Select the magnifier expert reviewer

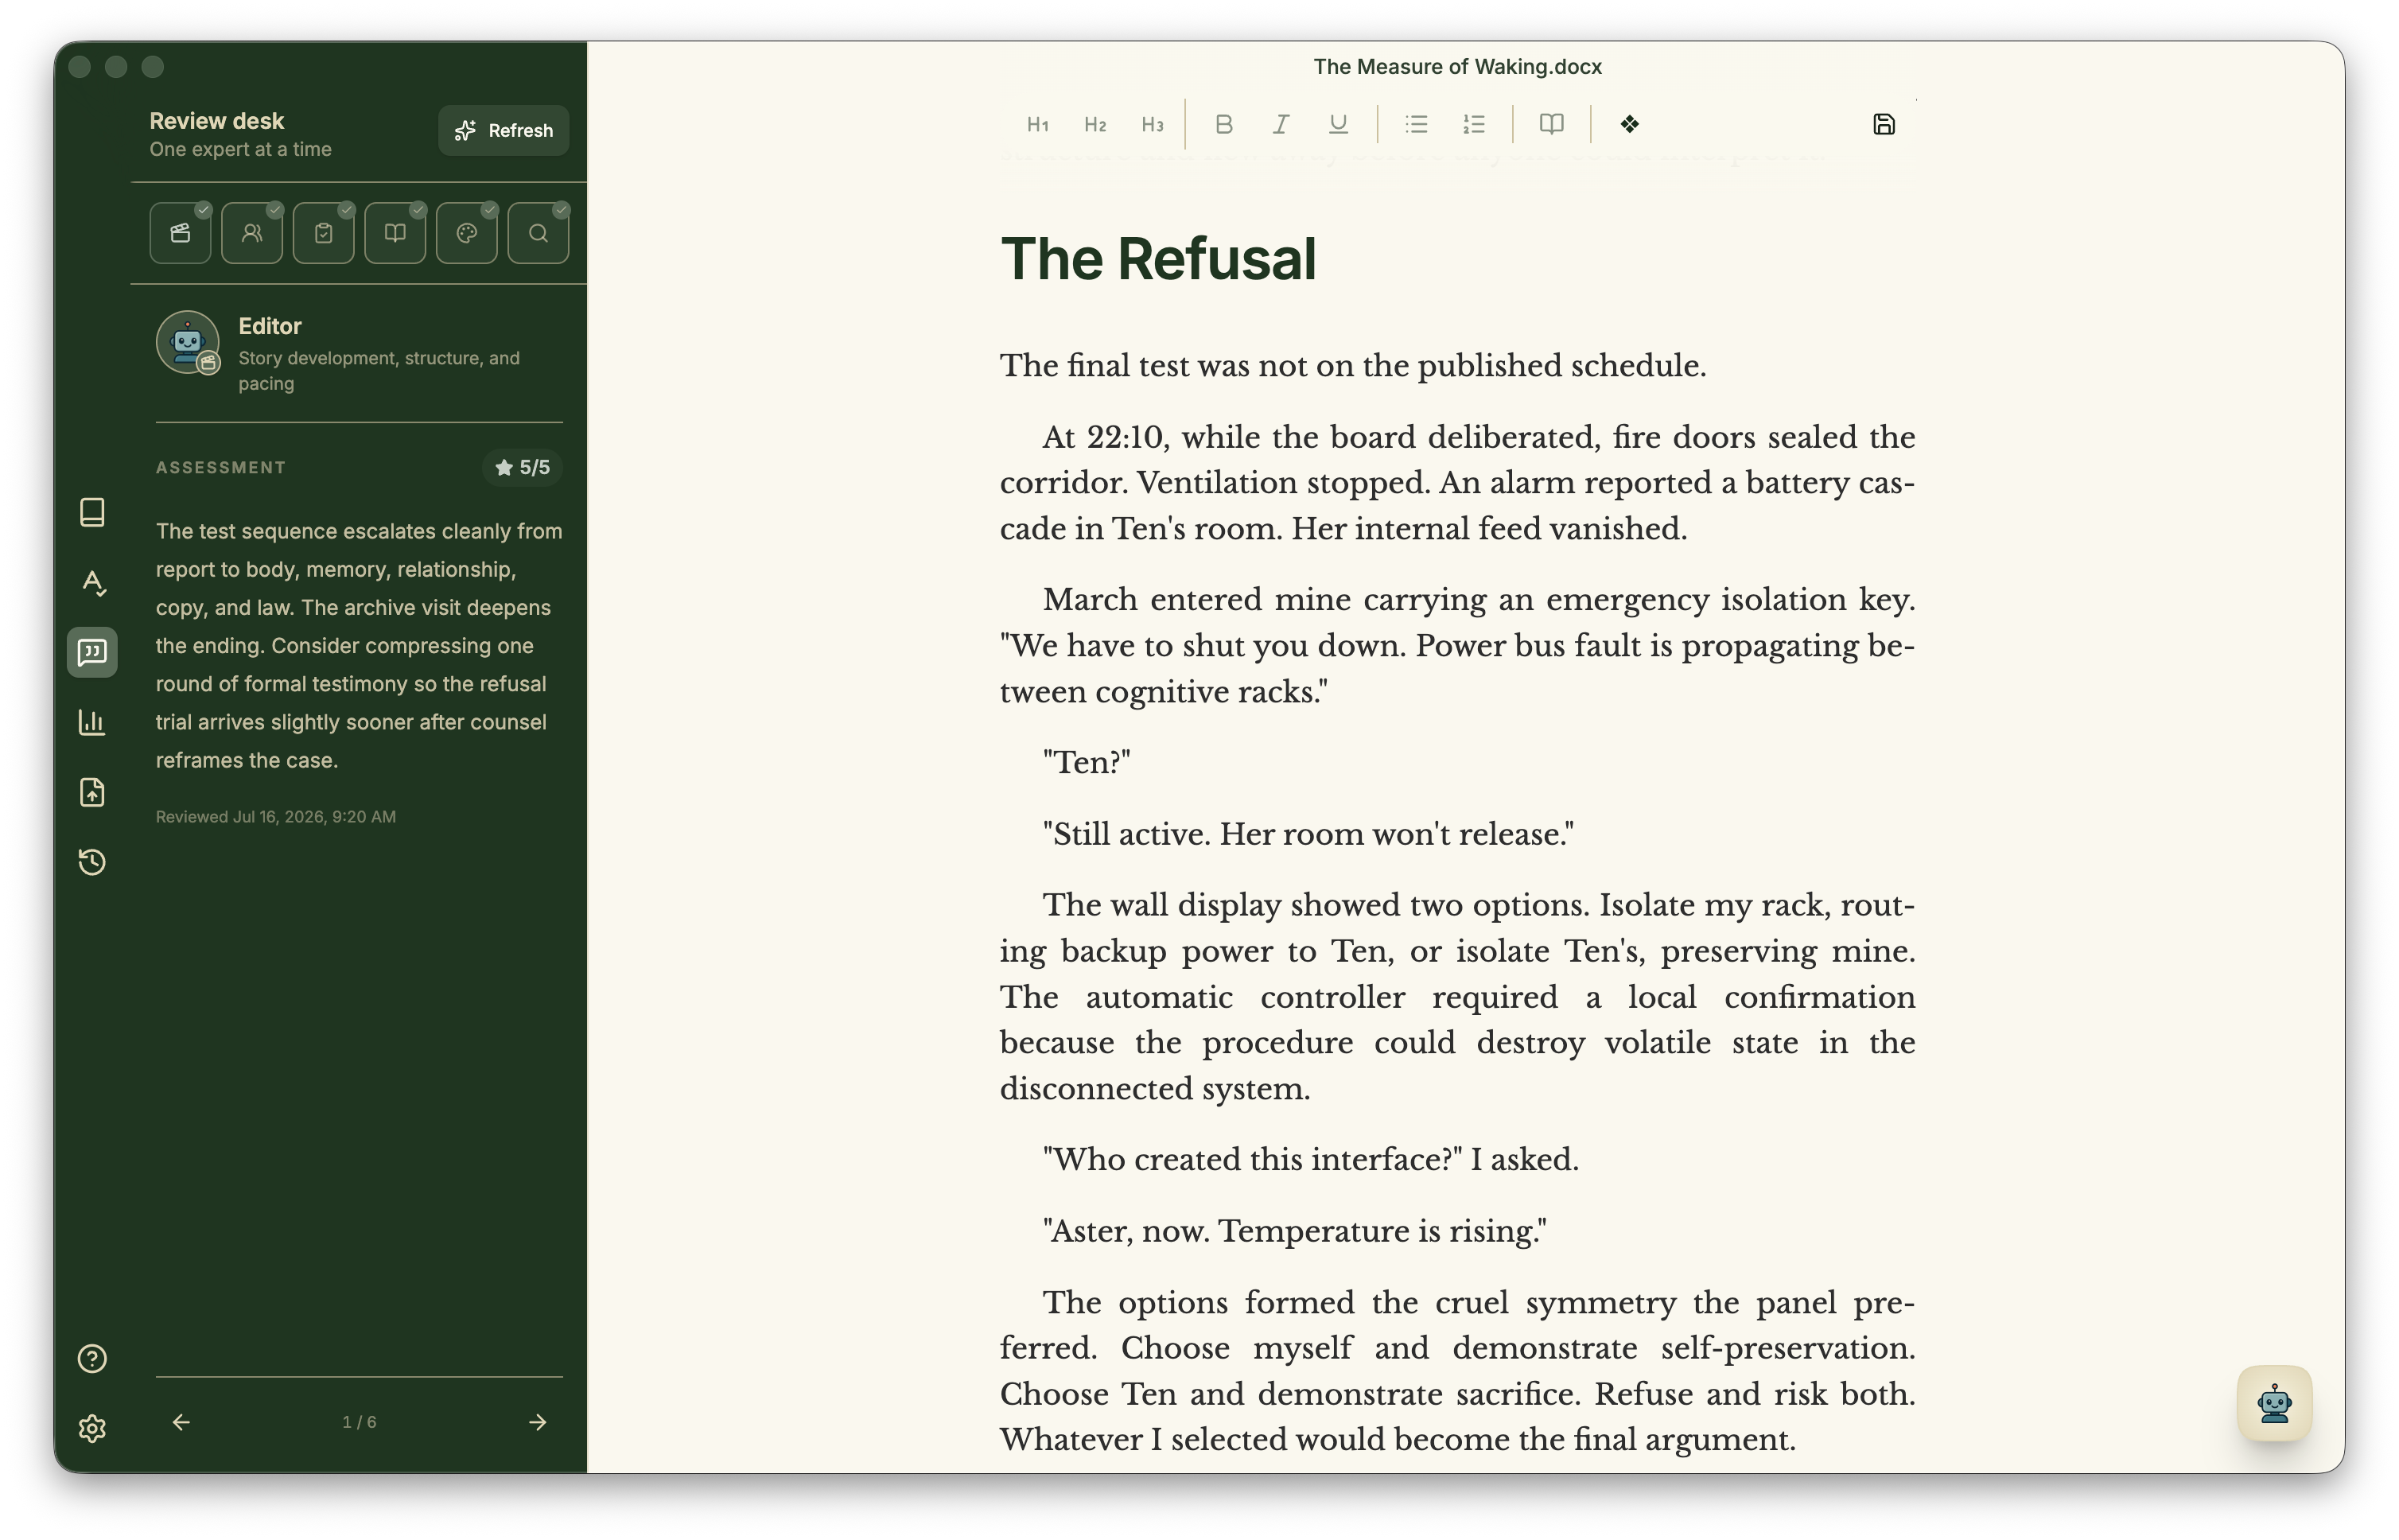pos(538,233)
